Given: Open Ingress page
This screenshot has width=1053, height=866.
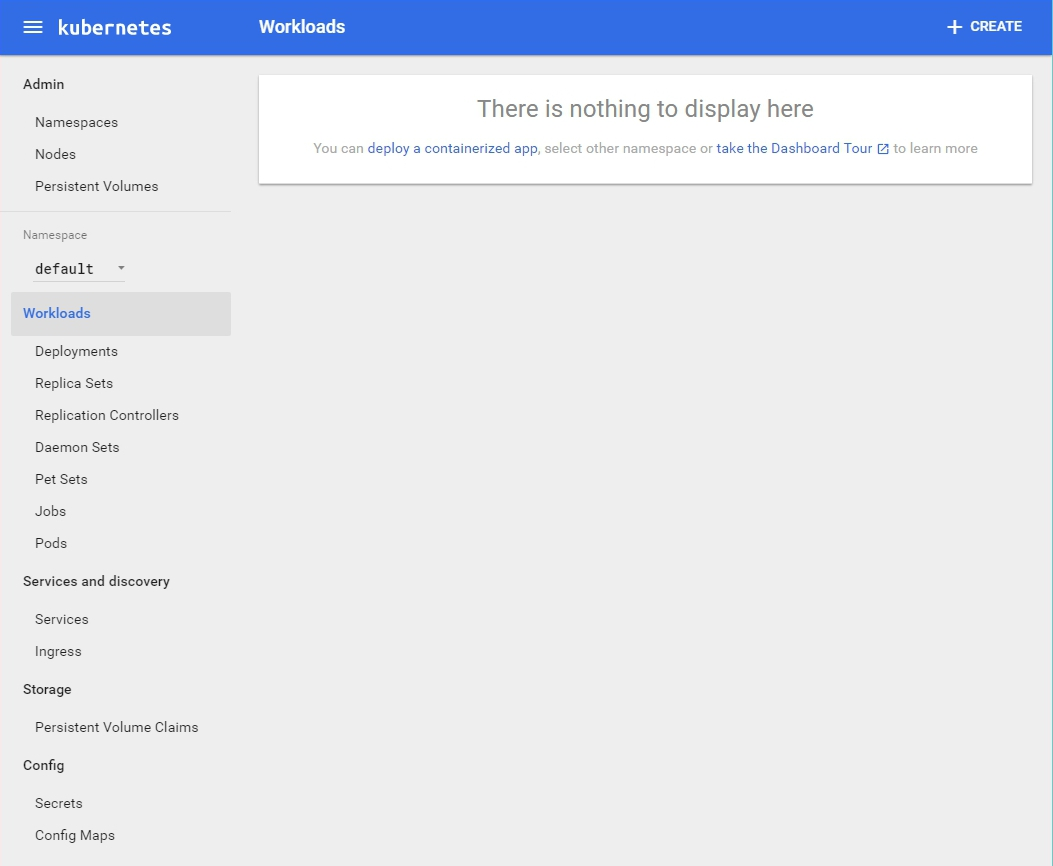Looking at the screenshot, I should coord(58,652).
